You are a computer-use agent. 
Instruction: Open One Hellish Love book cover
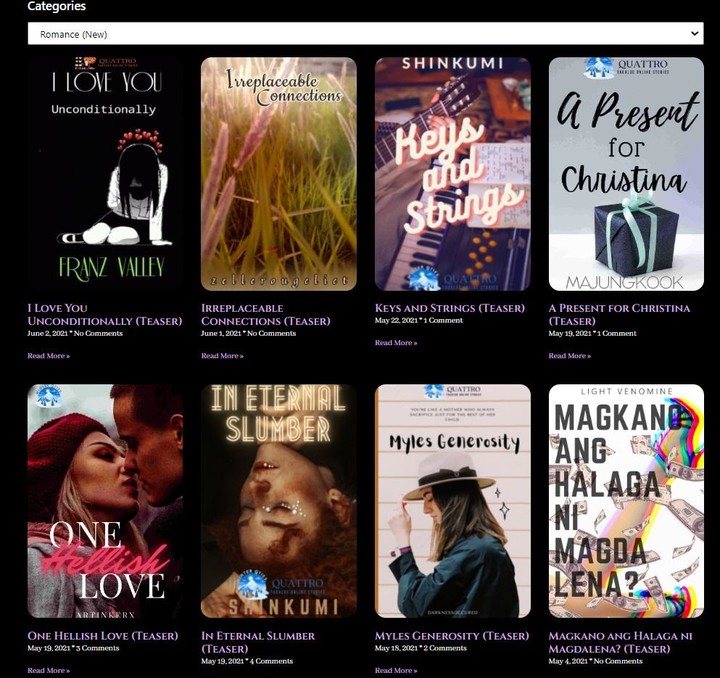coord(105,501)
